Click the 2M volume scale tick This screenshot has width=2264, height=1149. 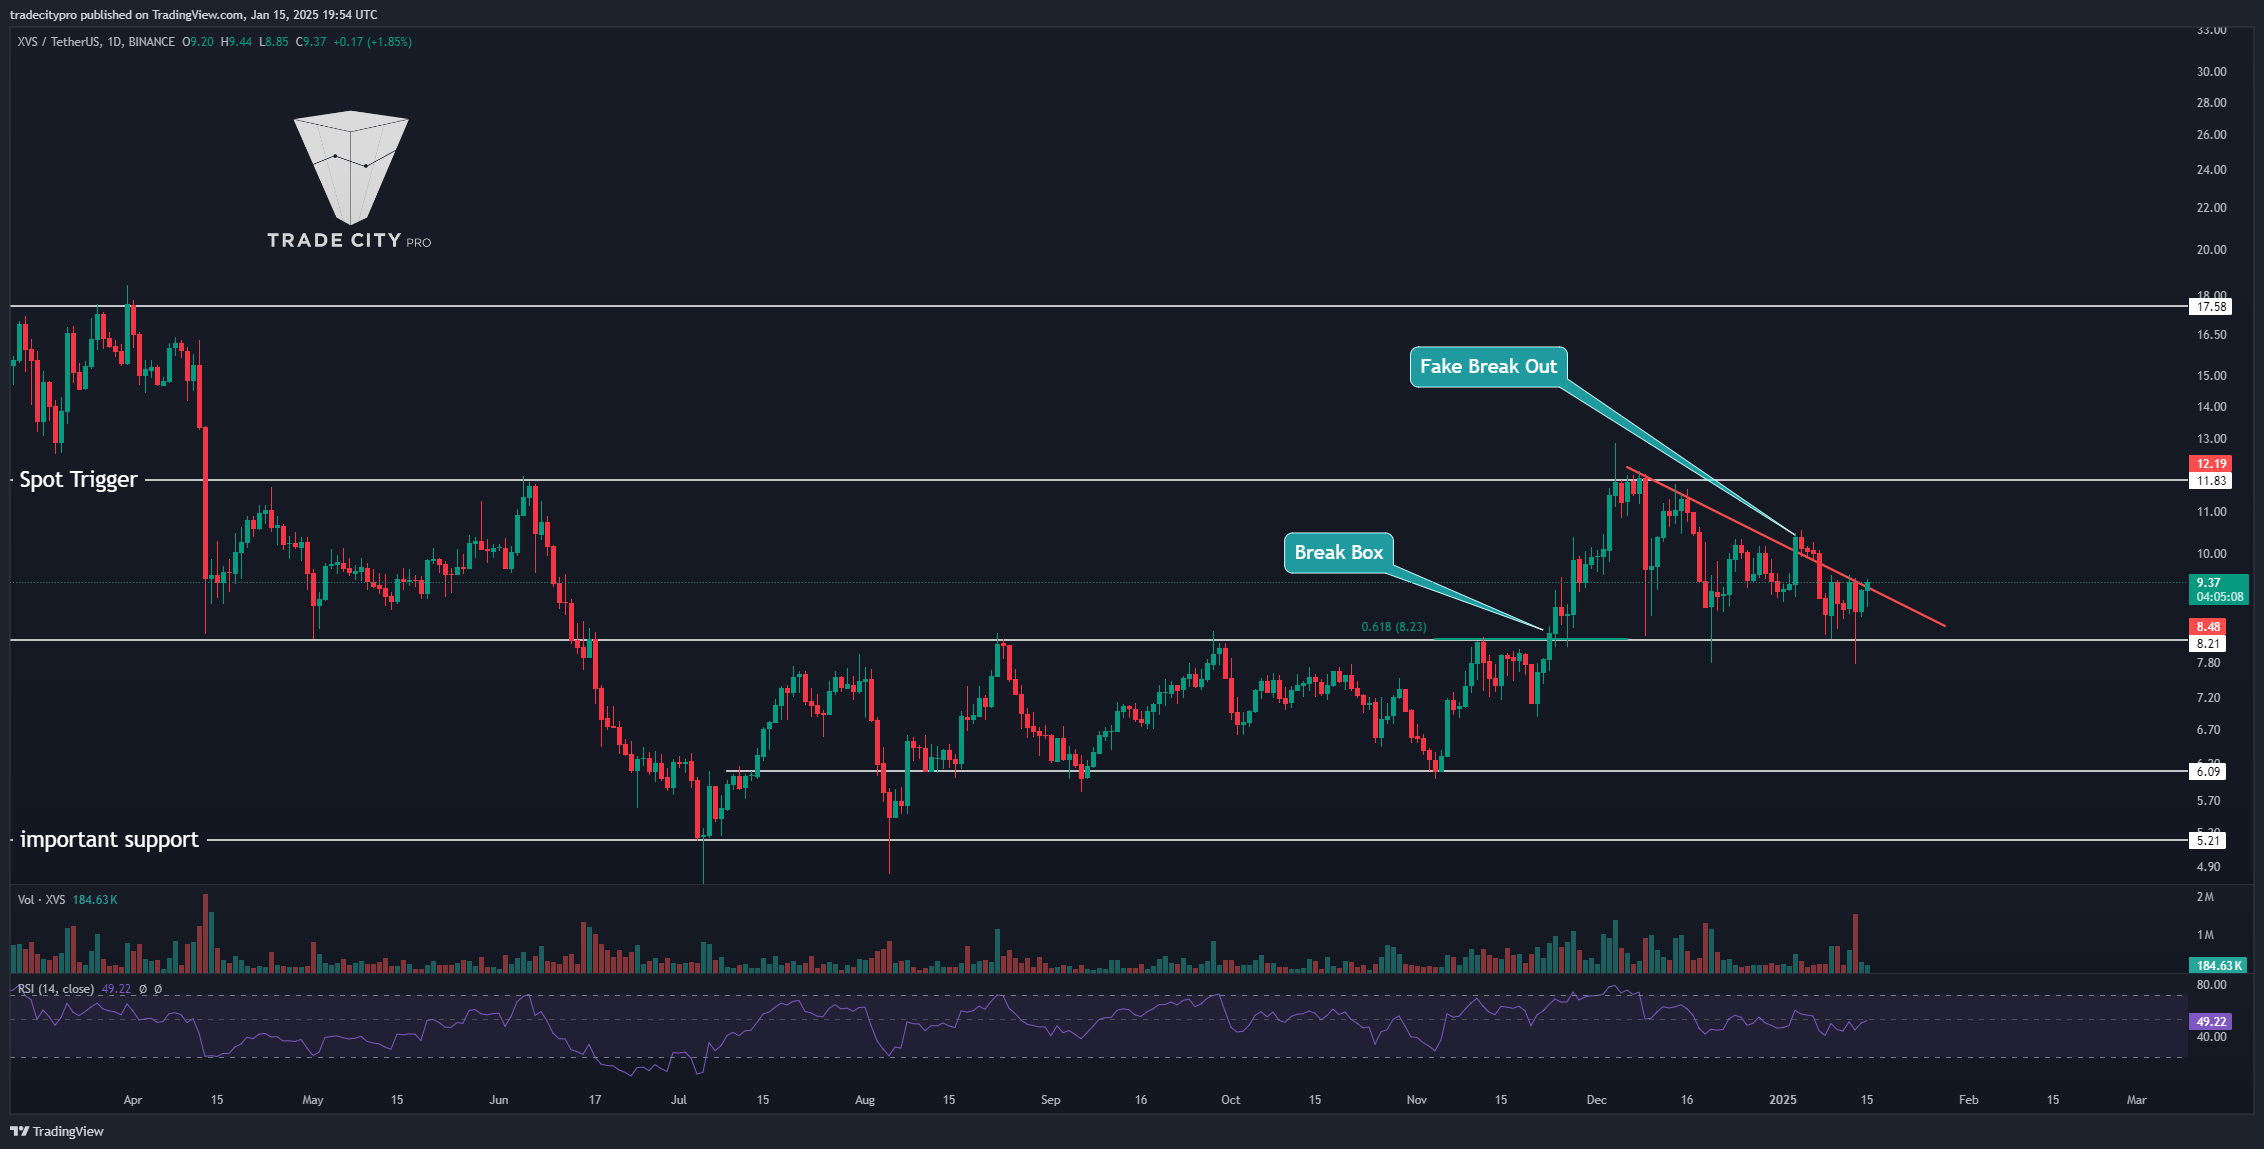click(2205, 897)
